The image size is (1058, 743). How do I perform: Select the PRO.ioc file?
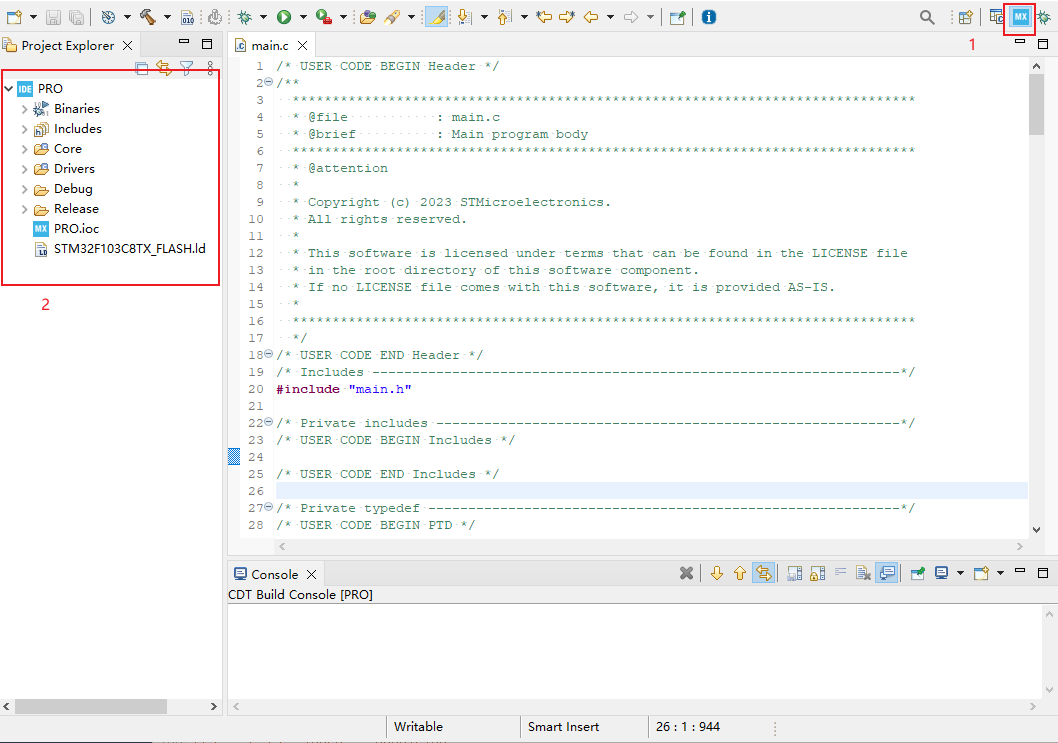click(x=66, y=229)
